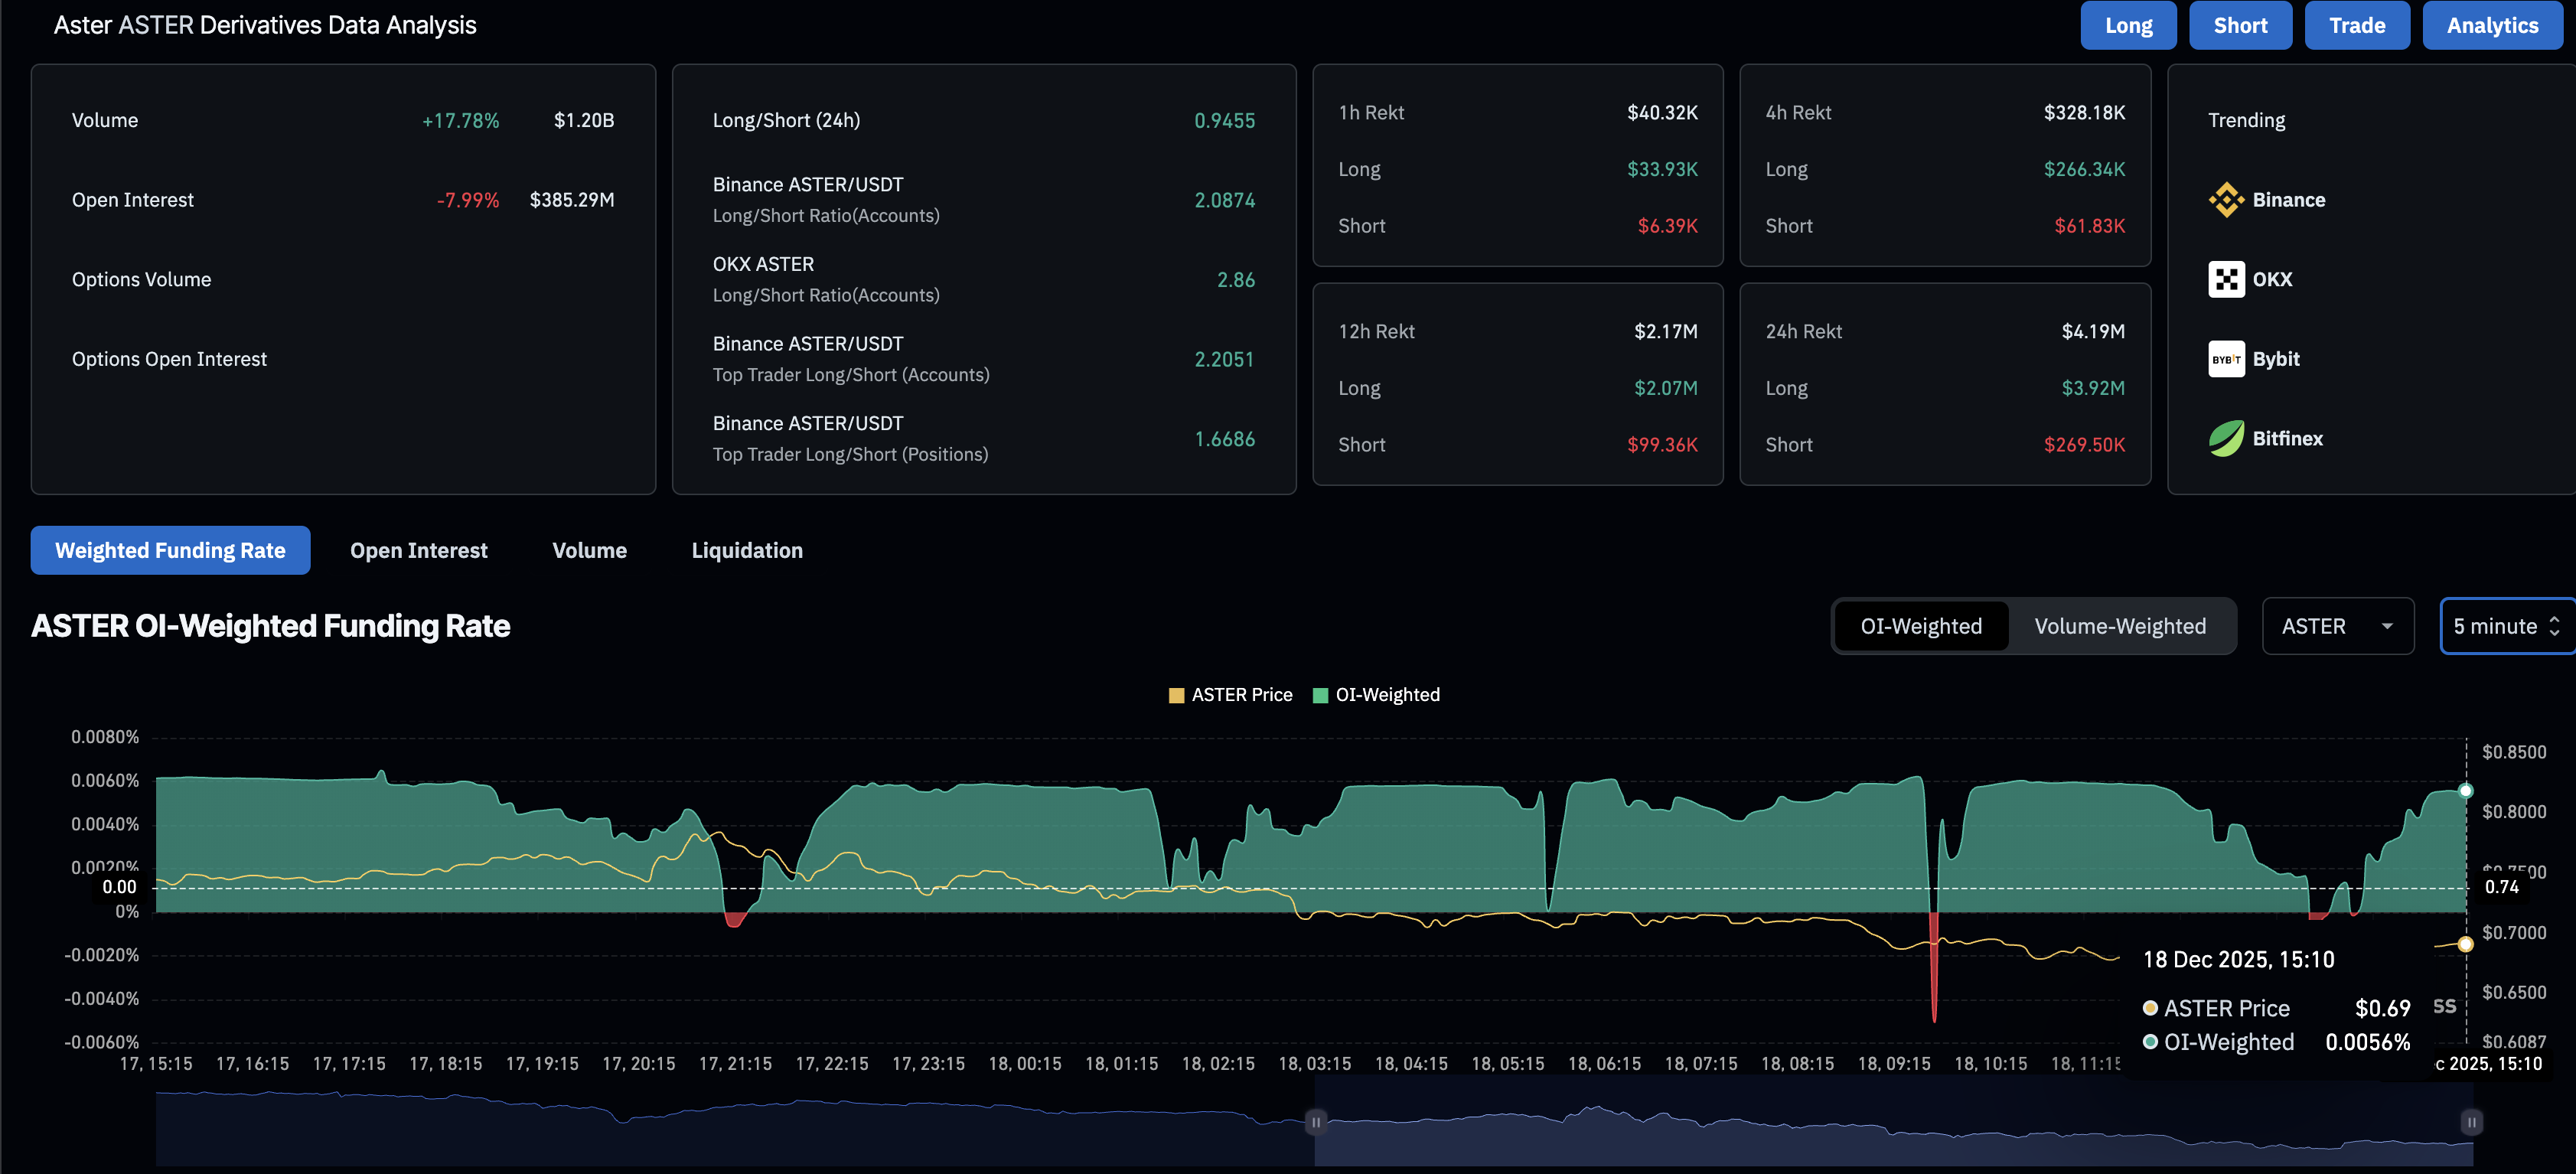2576x1174 pixels.
Task: Switch chart to Volume-Weighted mode
Action: 2120,626
